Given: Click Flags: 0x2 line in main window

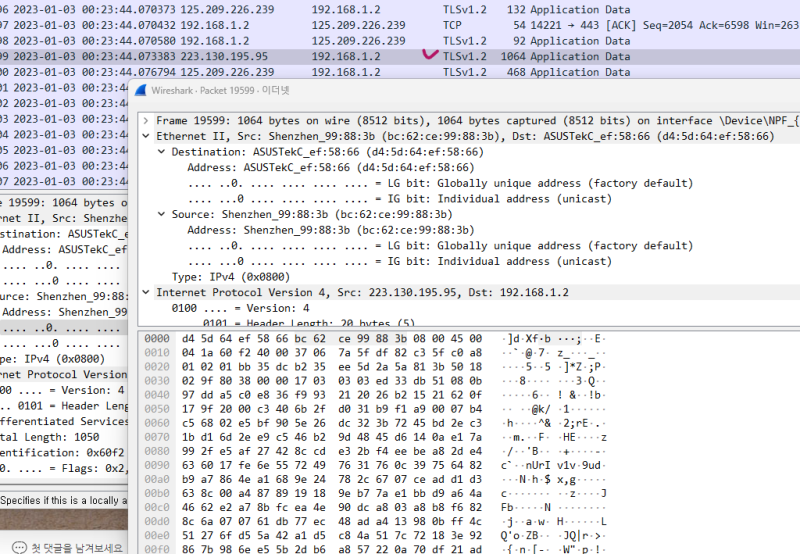Looking at the screenshot, I should [x=63, y=468].
